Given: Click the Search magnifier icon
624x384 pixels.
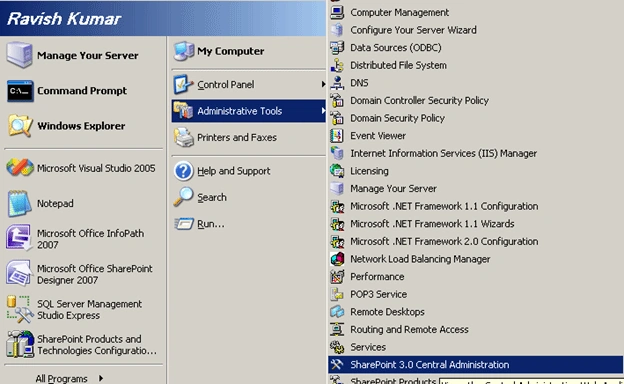Looking at the screenshot, I should [183, 197].
